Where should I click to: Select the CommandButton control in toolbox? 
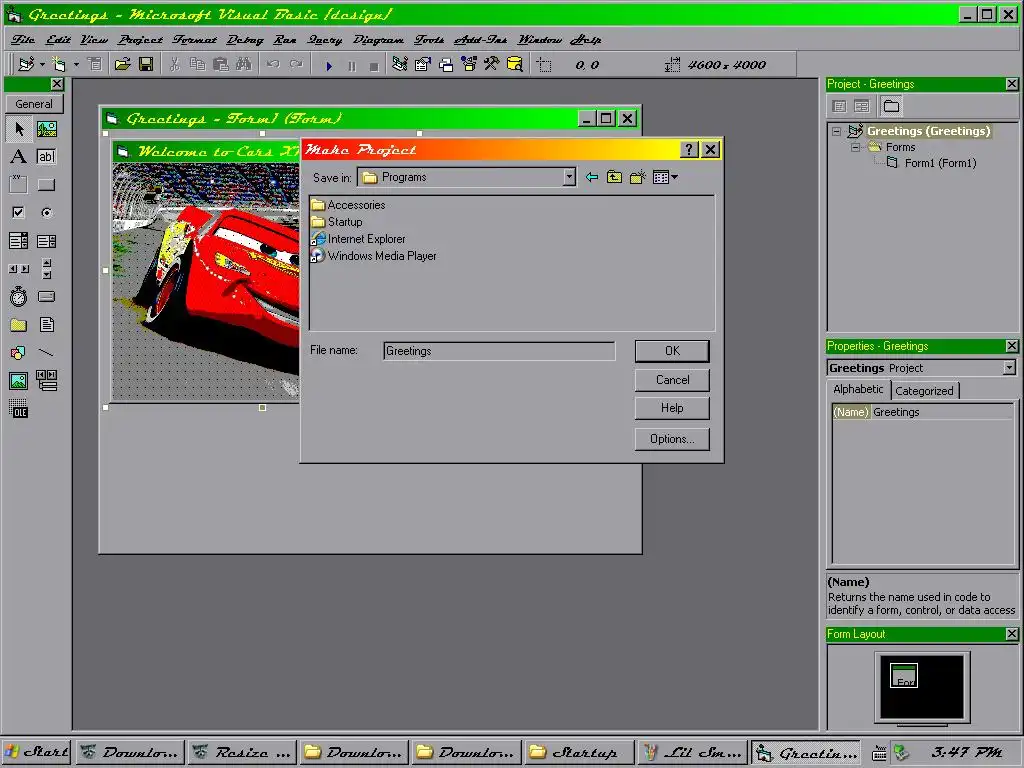click(x=46, y=185)
